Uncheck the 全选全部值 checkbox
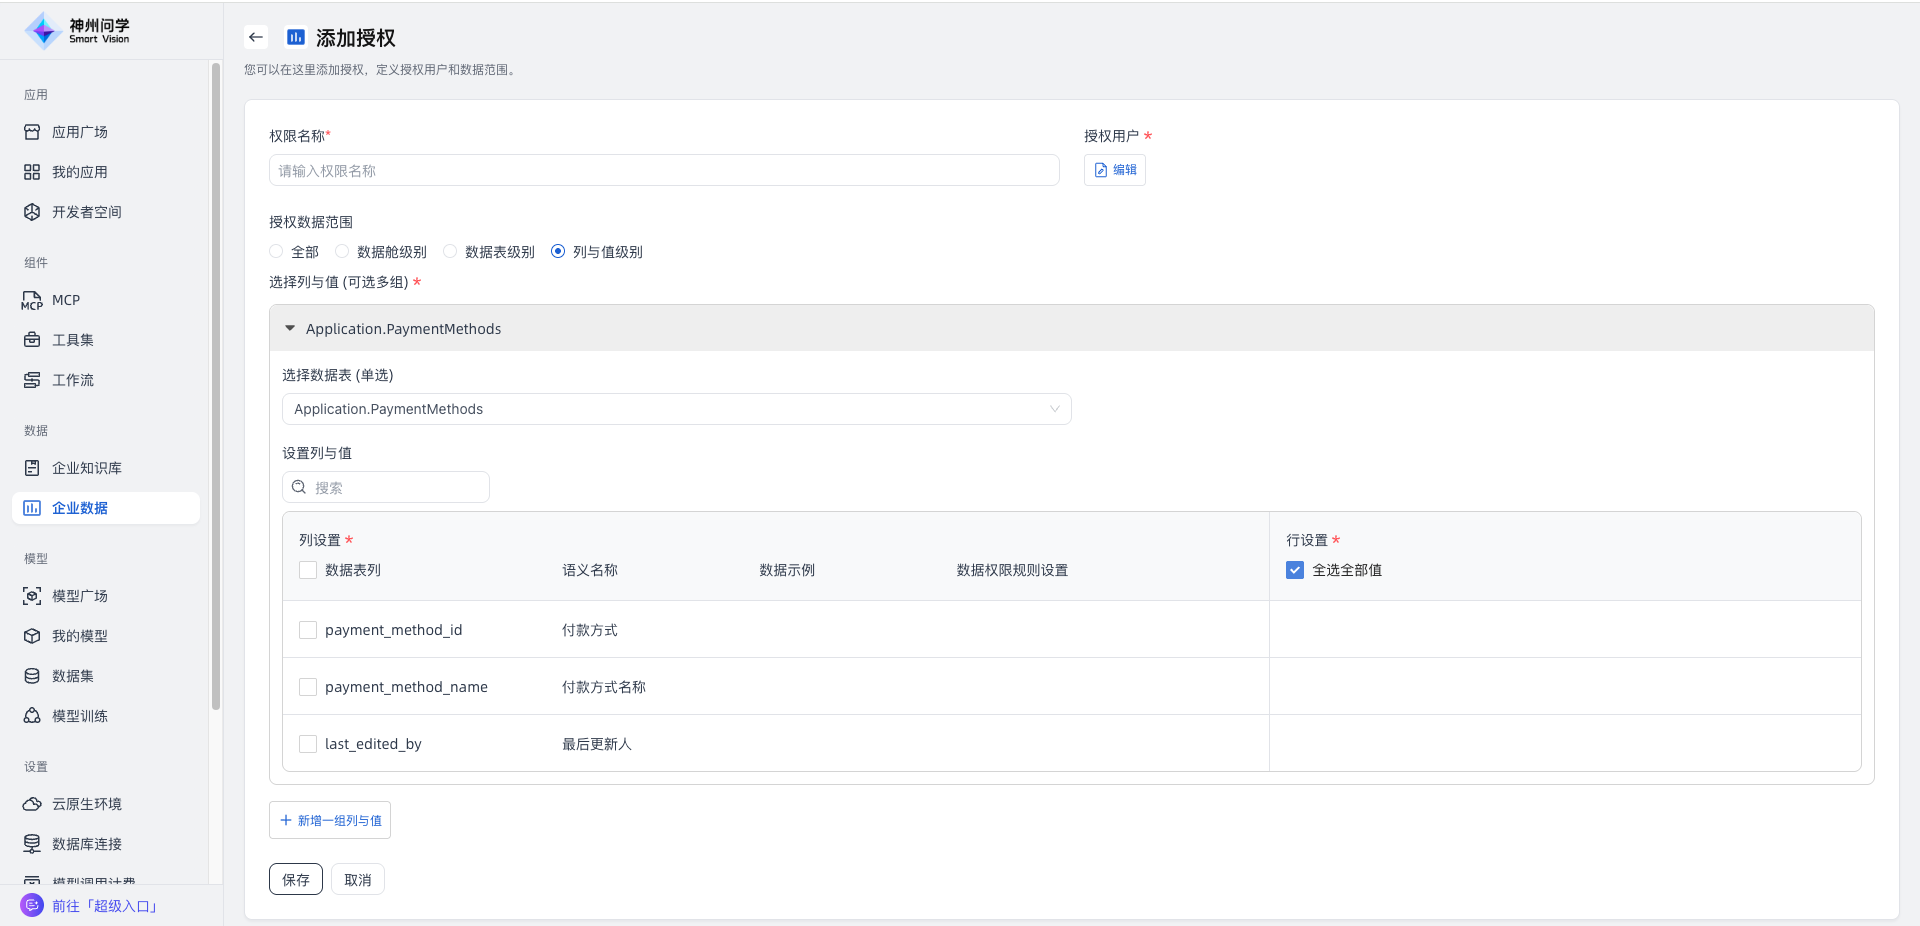The width and height of the screenshot is (1920, 926). 1295,570
